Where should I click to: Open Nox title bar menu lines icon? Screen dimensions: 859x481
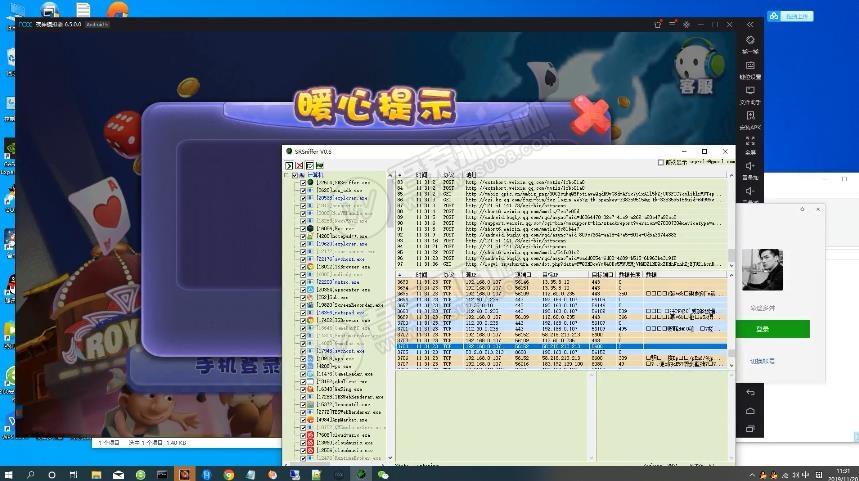(x=672, y=25)
